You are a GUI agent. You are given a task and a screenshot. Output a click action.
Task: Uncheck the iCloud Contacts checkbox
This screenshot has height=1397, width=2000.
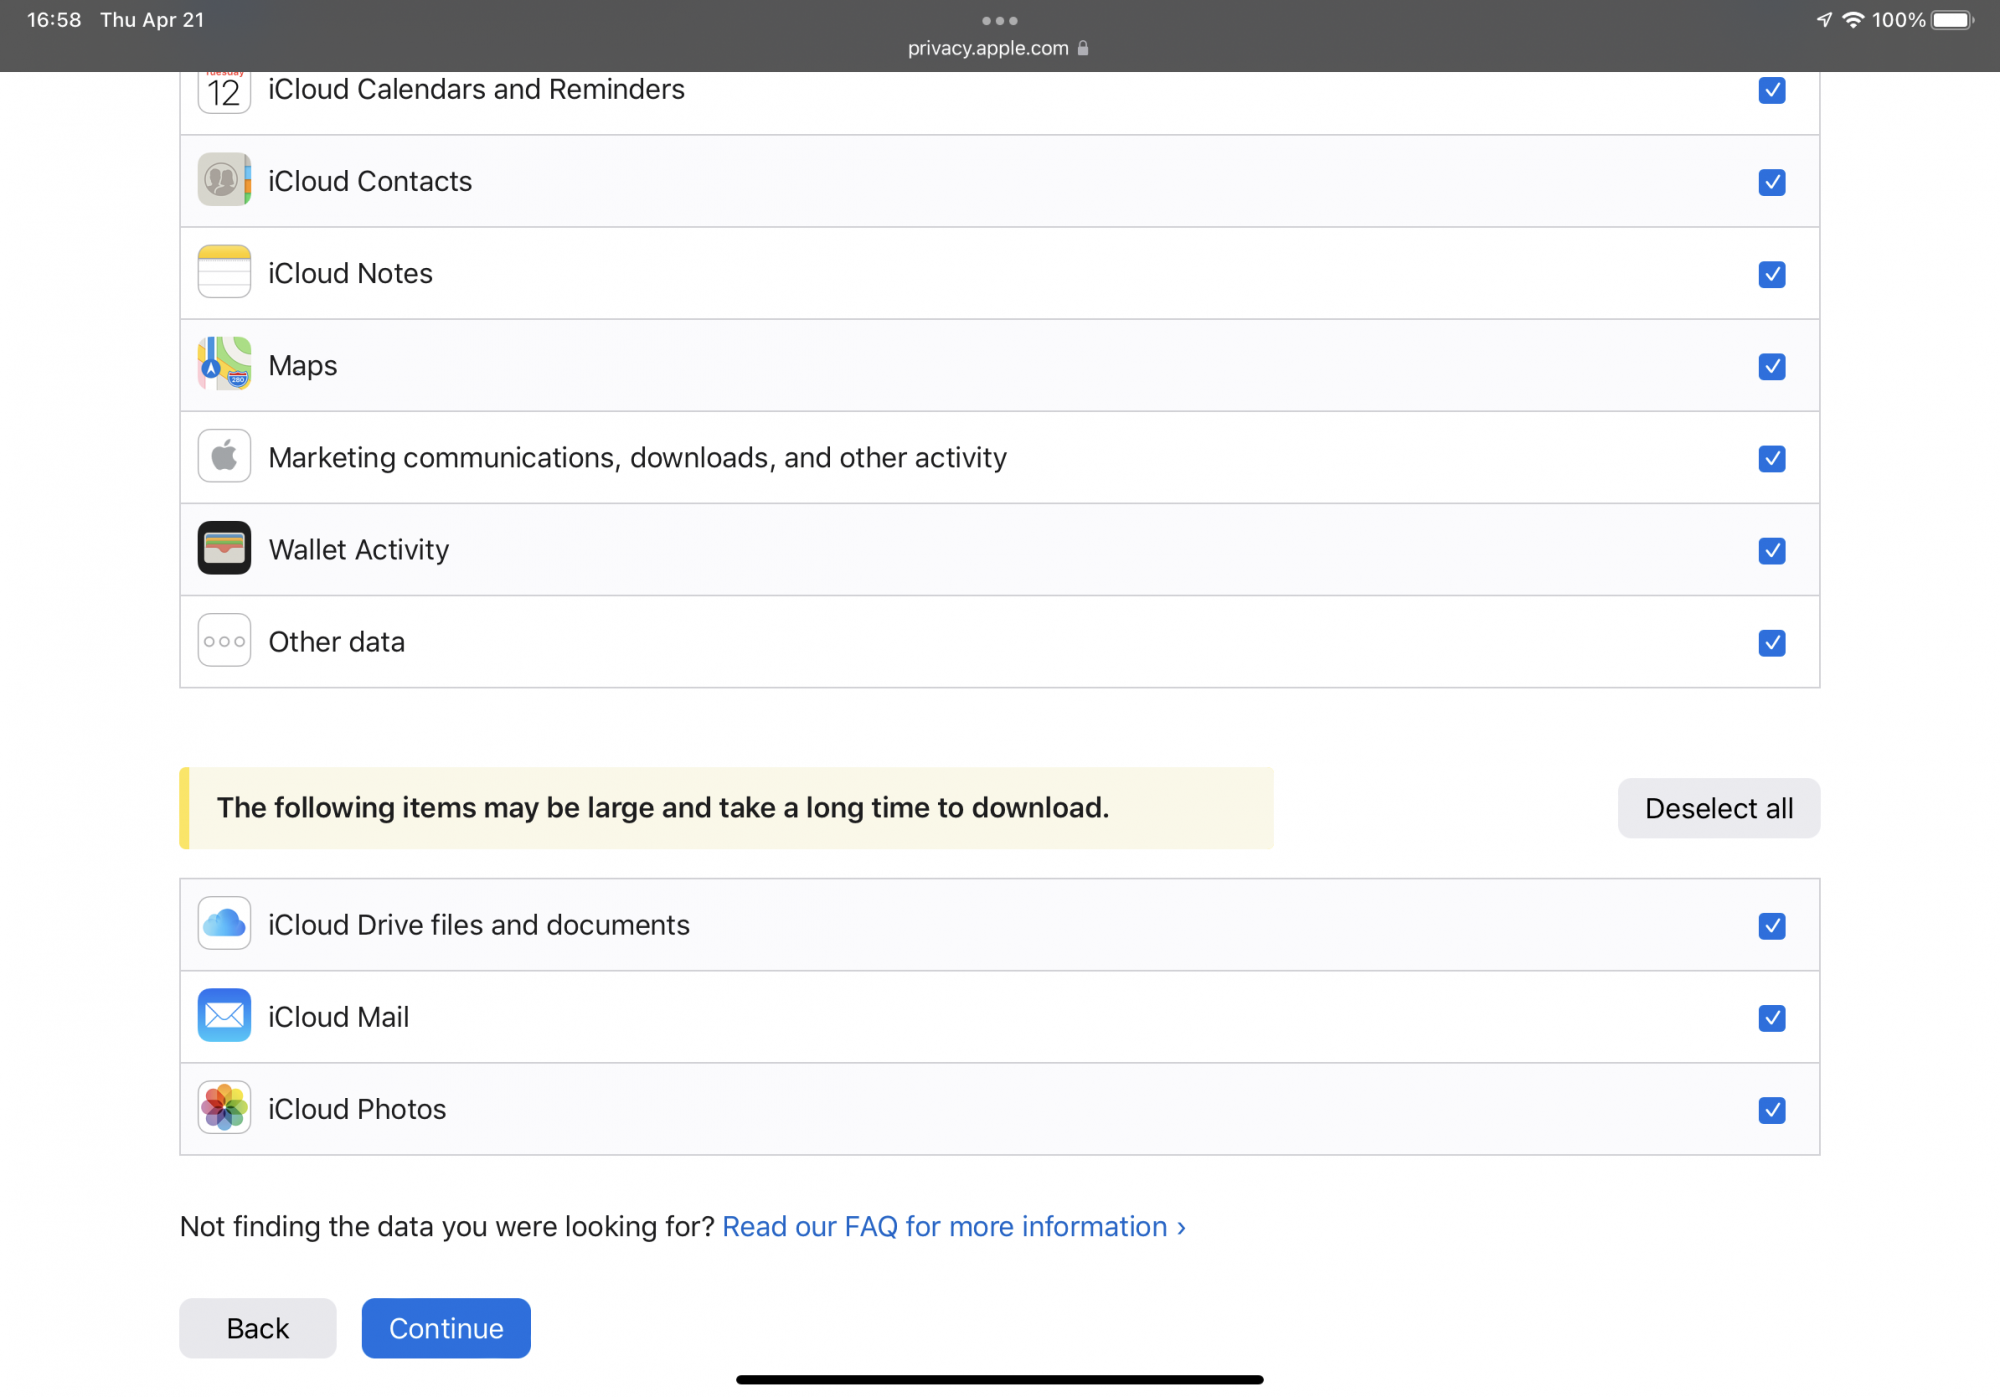click(x=1771, y=182)
